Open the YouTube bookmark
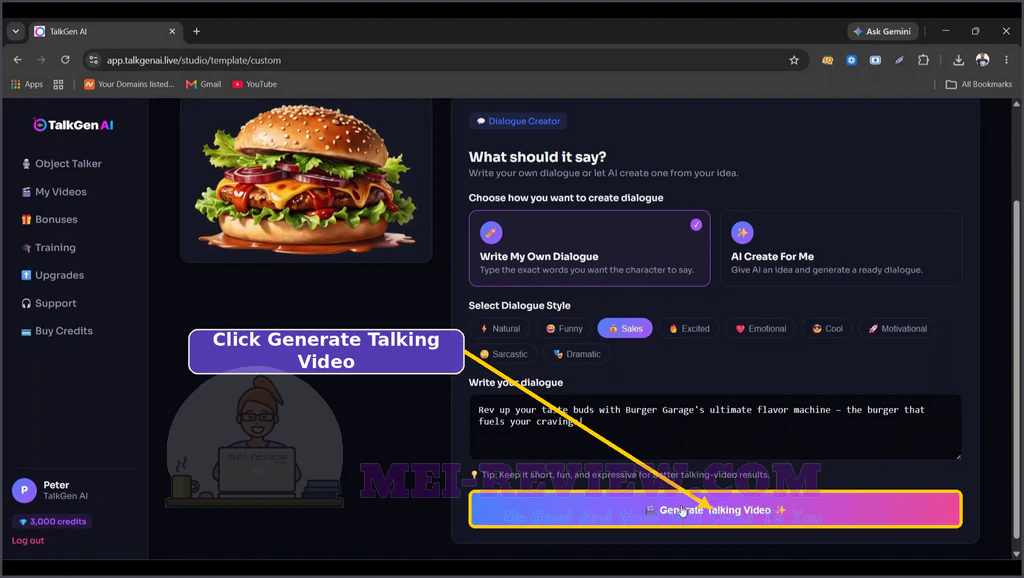The height and width of the screenshot is (578, 1024). tap(255, 84)
